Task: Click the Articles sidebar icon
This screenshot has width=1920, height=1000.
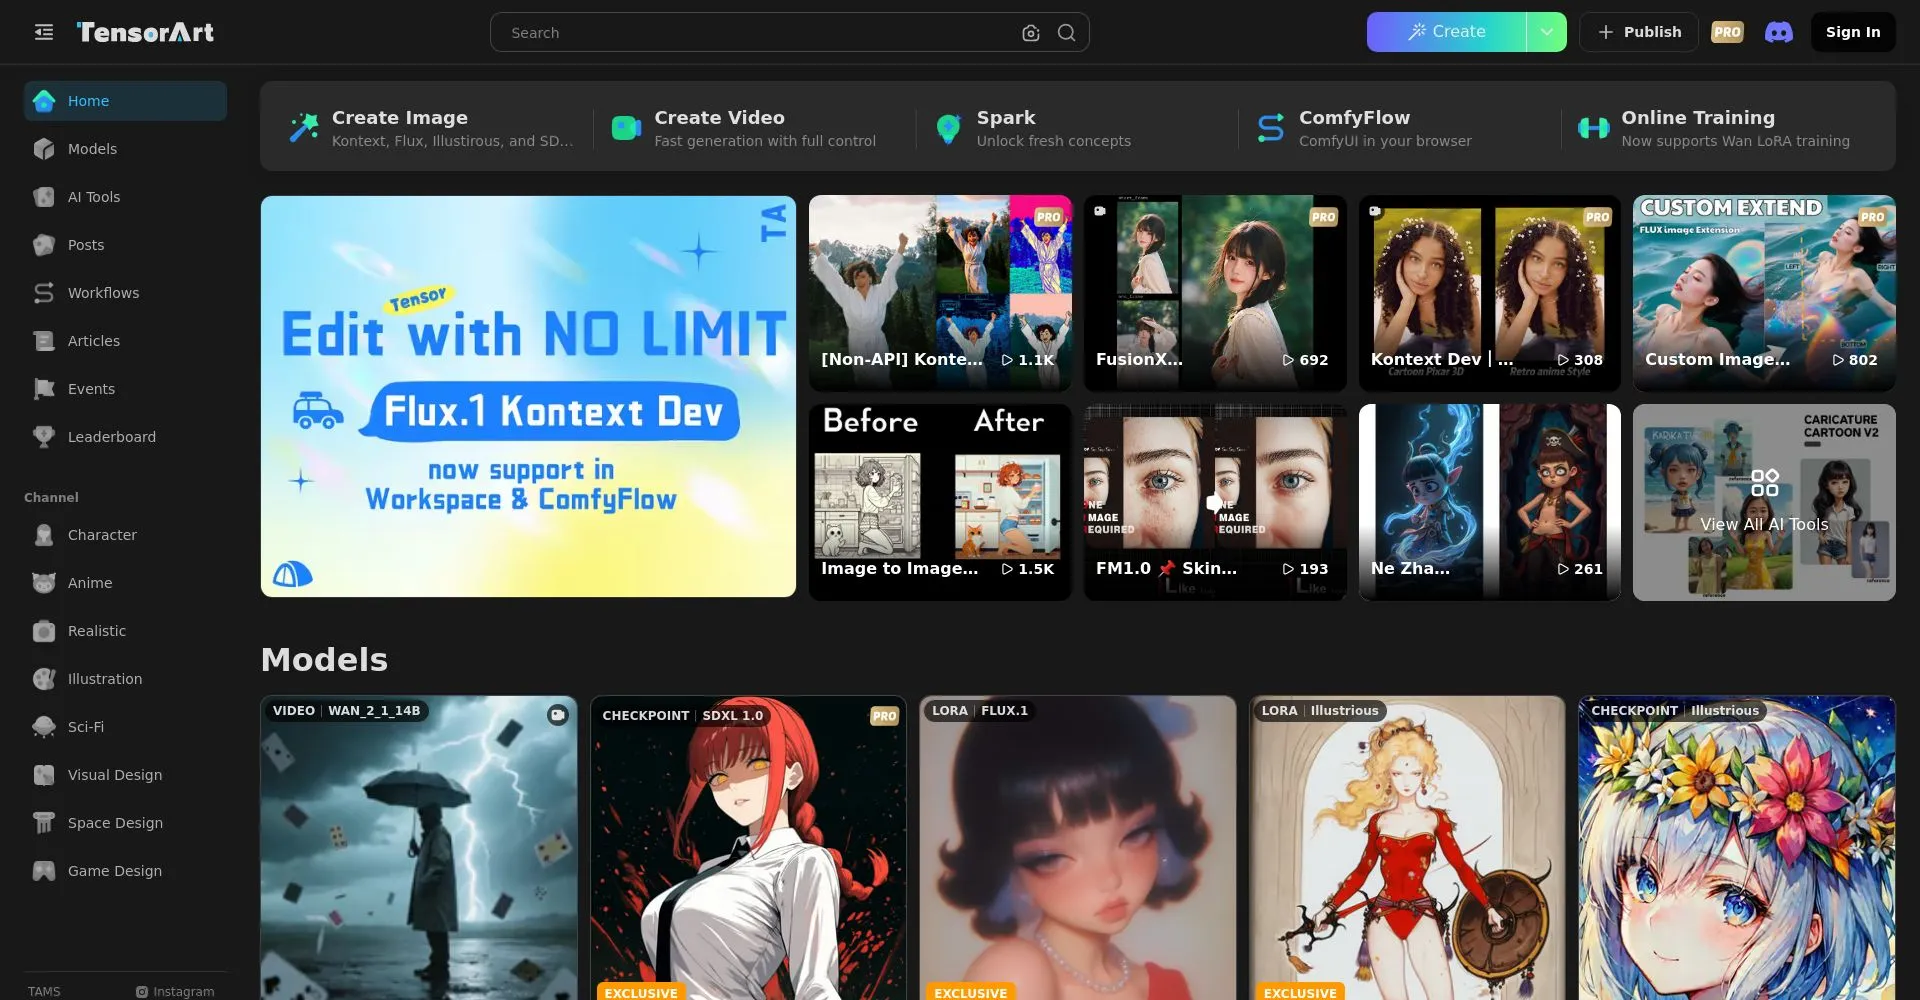Action: click(44, 341)
